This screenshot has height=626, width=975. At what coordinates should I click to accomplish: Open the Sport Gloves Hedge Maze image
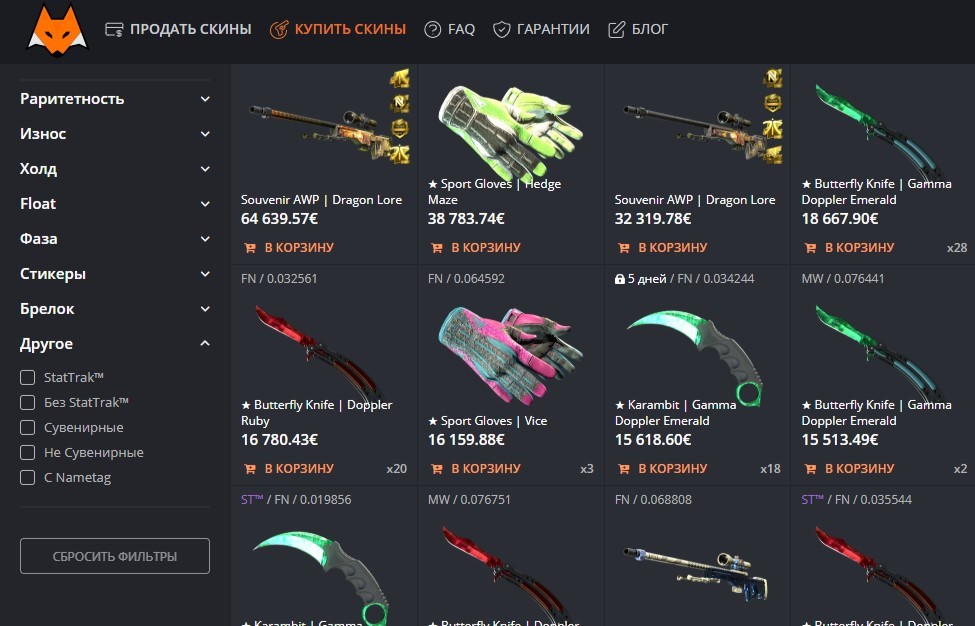pos(510,132)
